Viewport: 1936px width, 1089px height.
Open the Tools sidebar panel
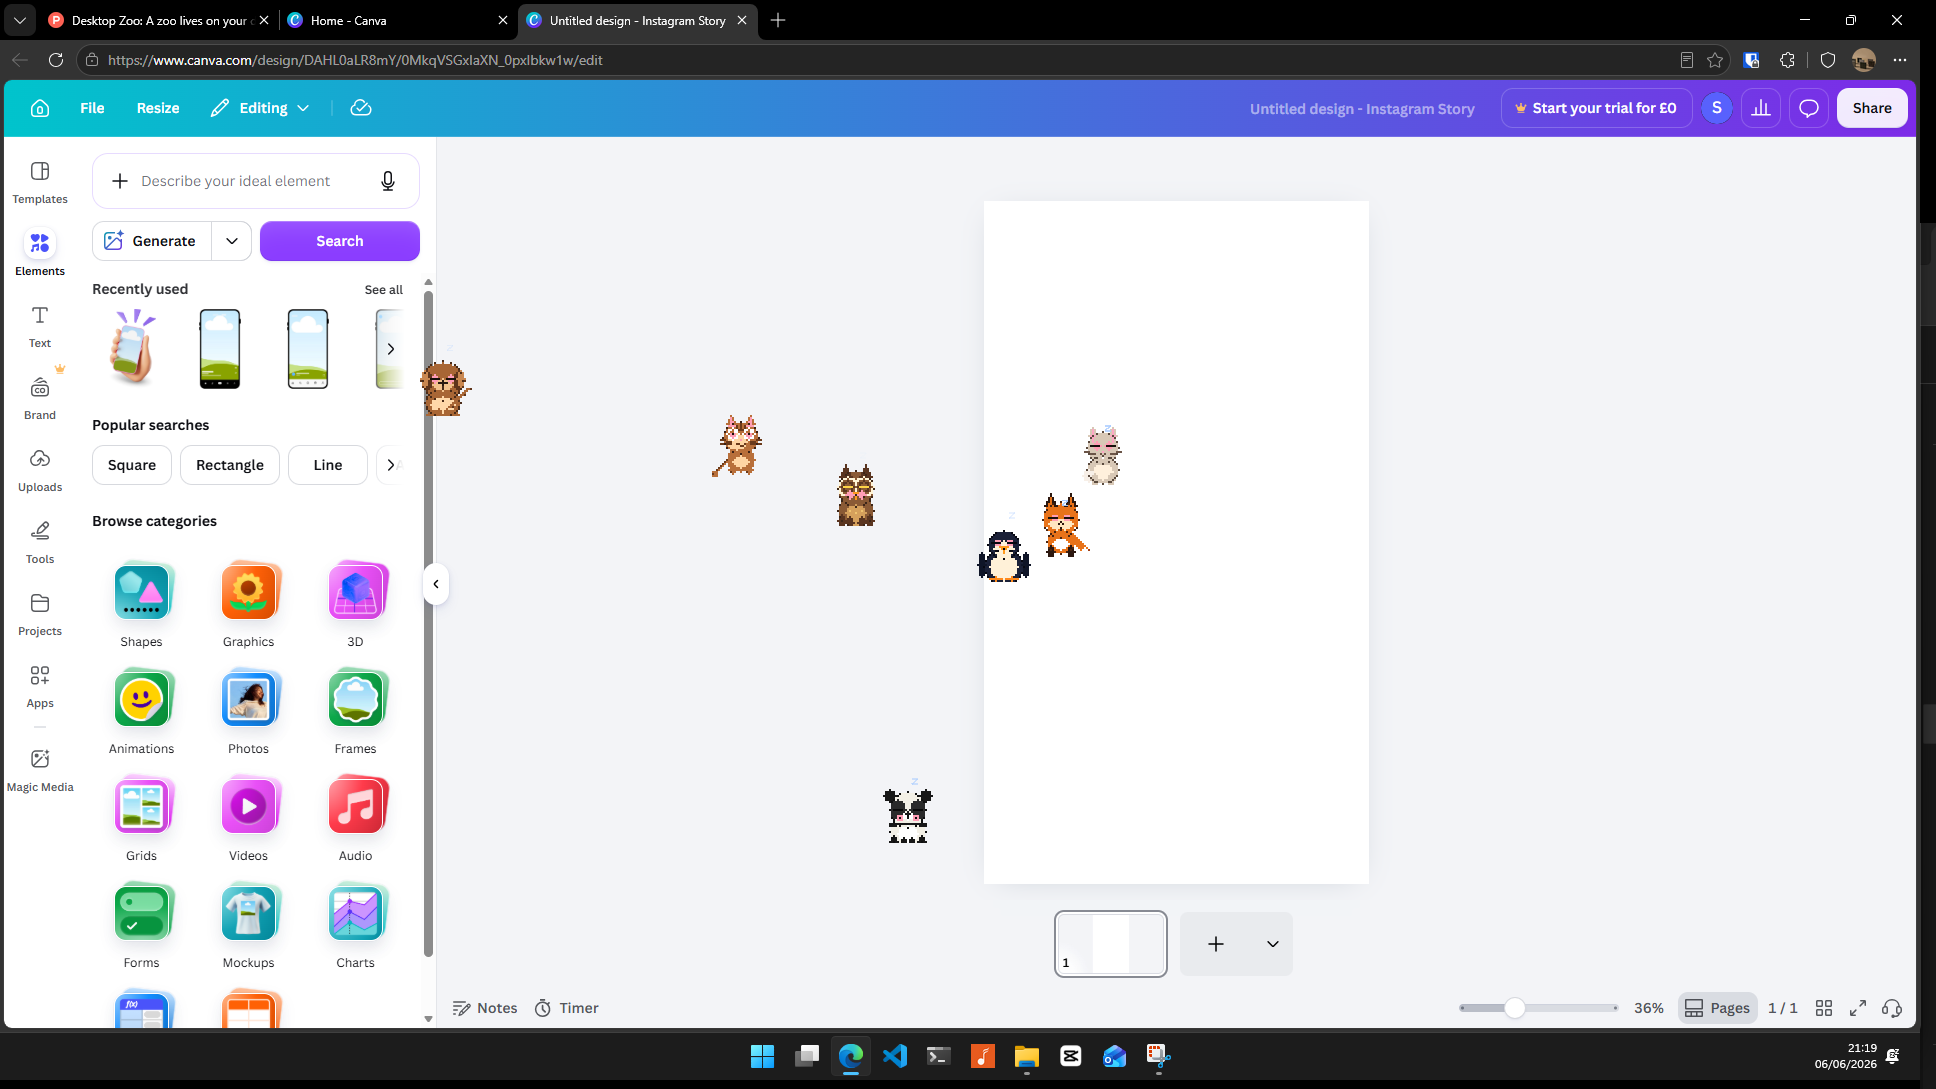click(x=40, y=542)
